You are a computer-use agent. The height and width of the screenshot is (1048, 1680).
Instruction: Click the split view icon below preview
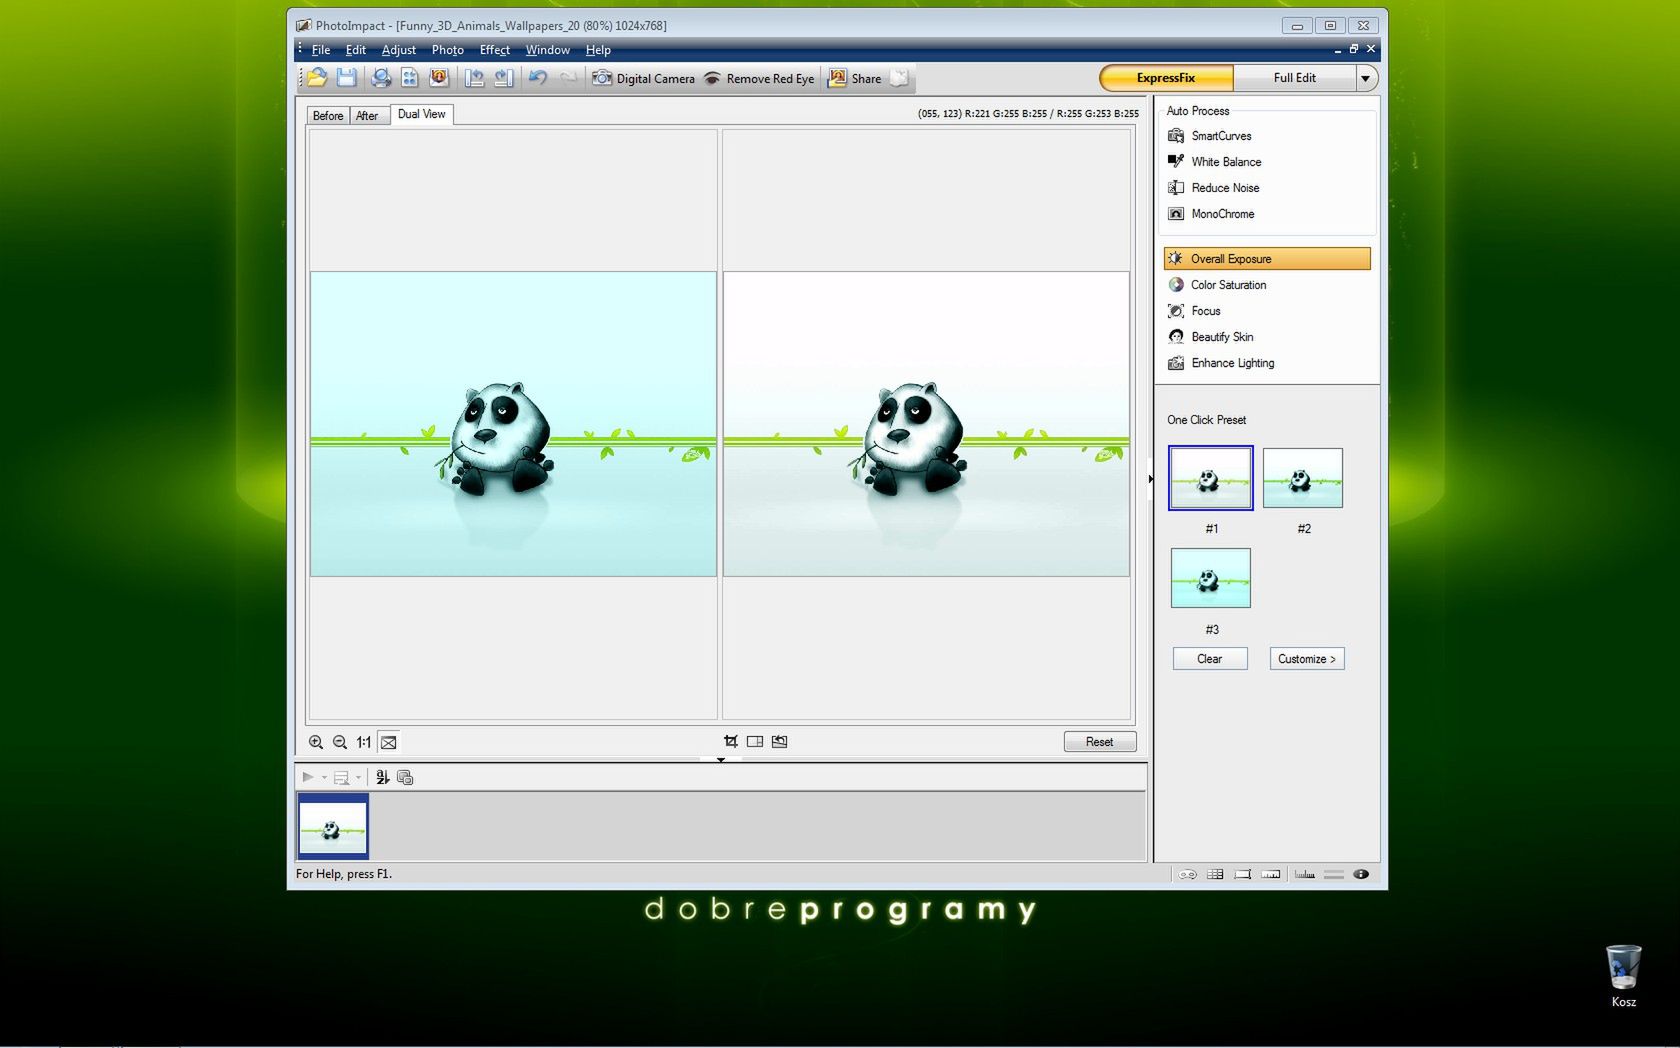pyautogui.click(x=755, y=741)
